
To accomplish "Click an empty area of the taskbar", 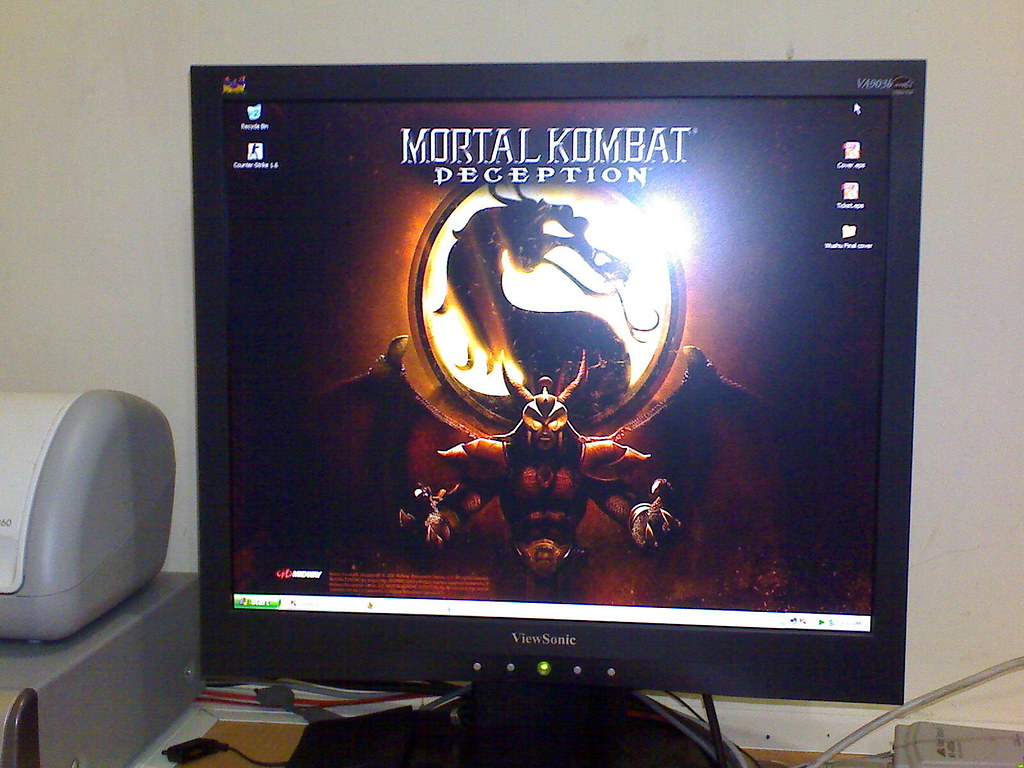I will point(588,614).
